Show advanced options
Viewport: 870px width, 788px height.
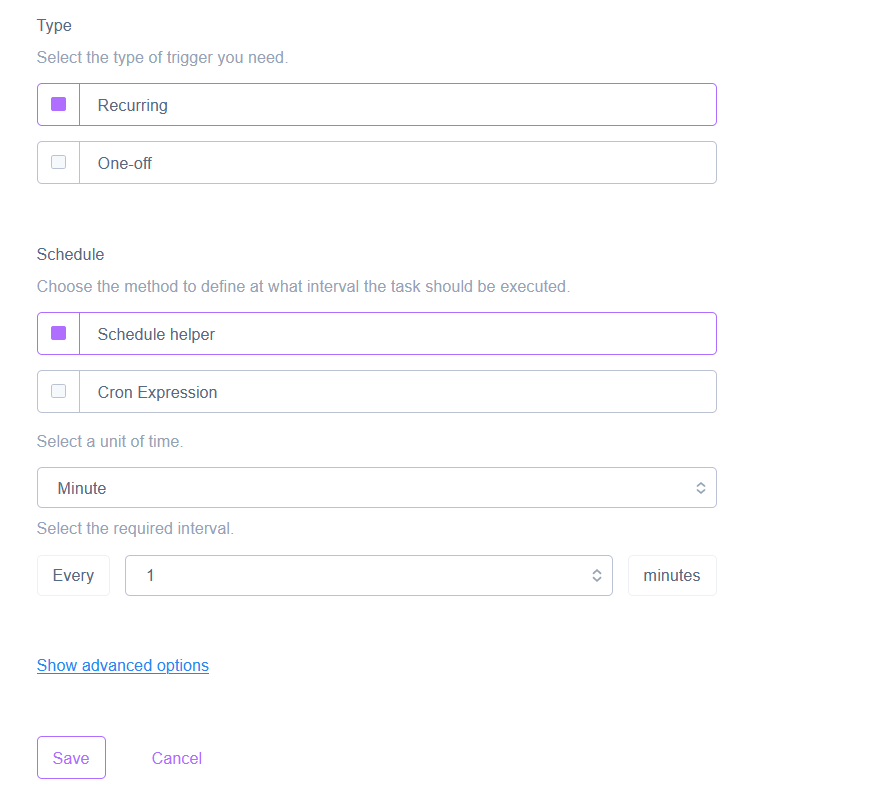(123, 665)
